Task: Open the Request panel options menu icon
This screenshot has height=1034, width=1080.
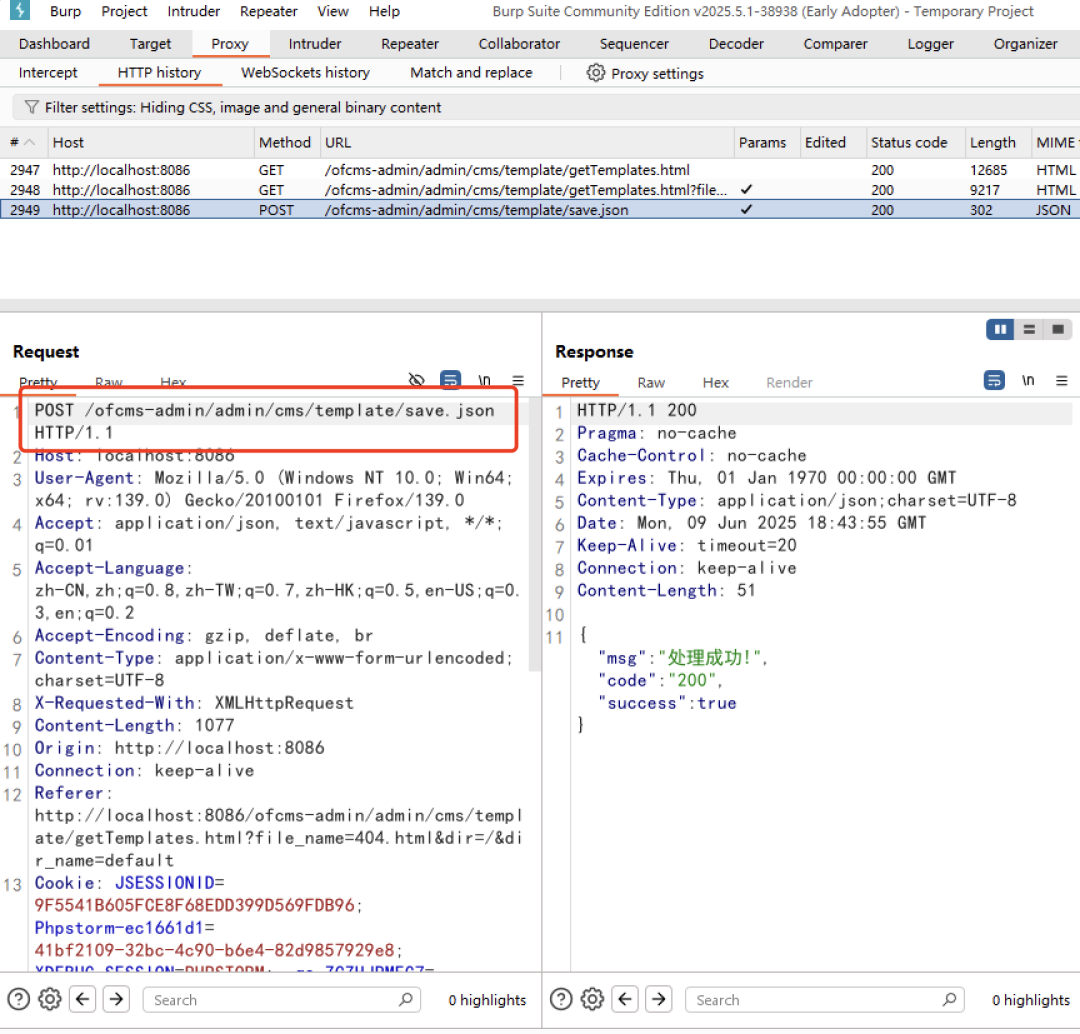Action: (x=518, y=380)
